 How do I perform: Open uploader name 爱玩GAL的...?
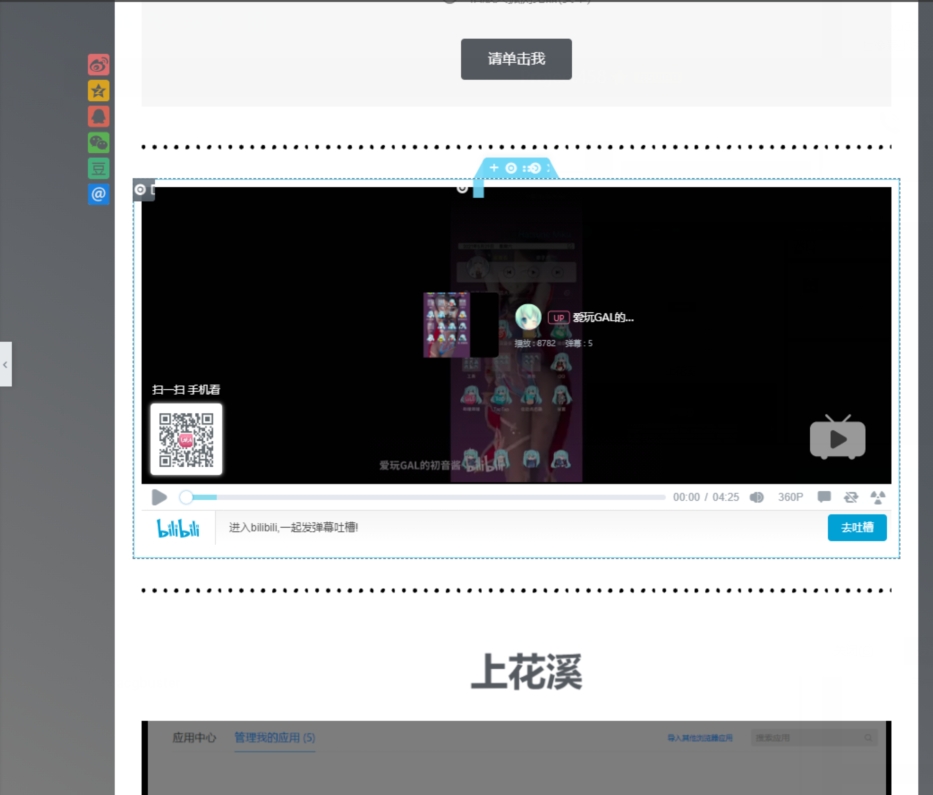(x=603, y=317)
